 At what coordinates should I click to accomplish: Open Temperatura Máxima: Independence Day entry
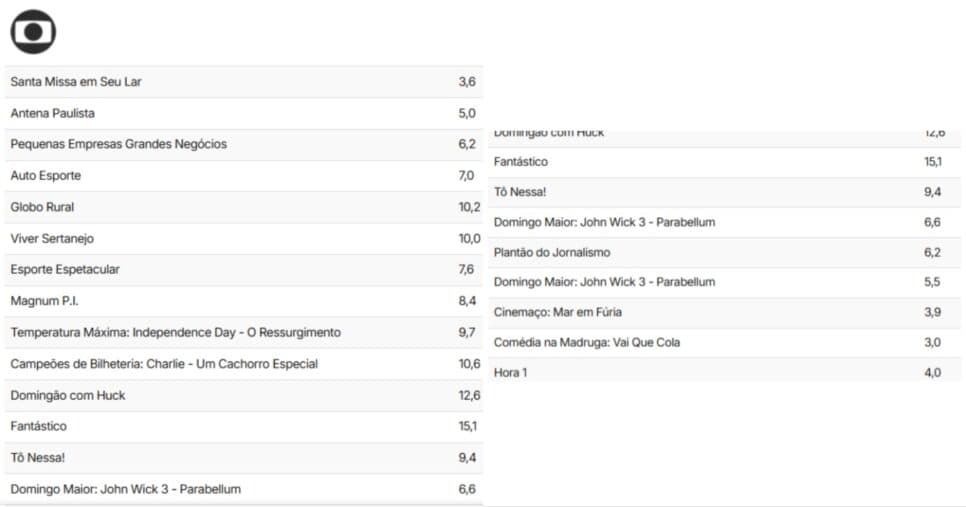tap(244, 333)
